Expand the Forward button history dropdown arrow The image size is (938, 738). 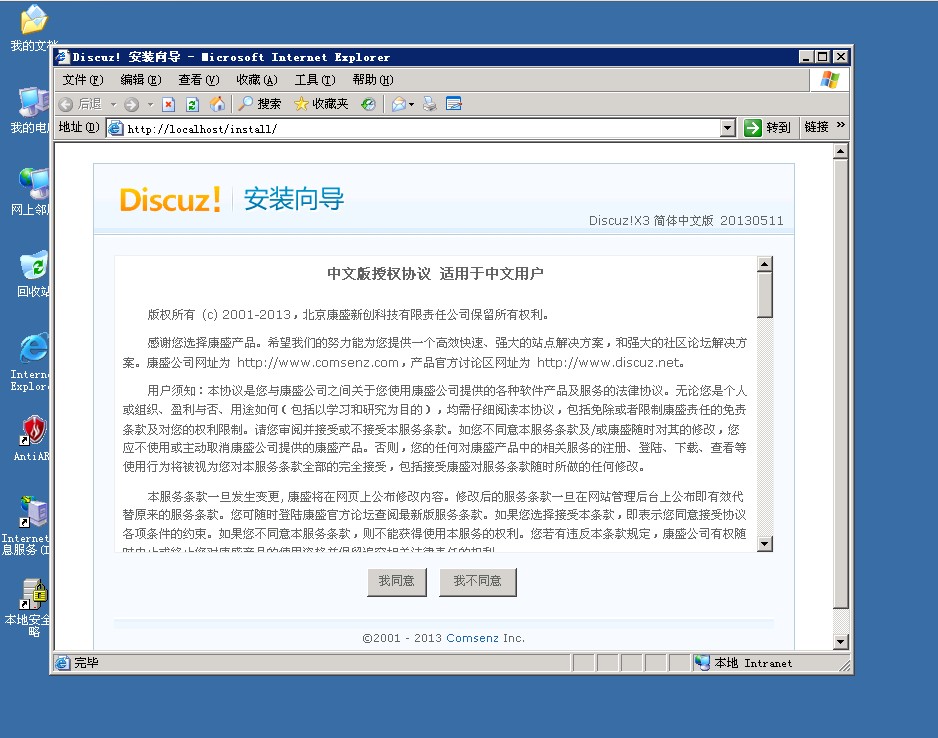[x=150, y=105]
